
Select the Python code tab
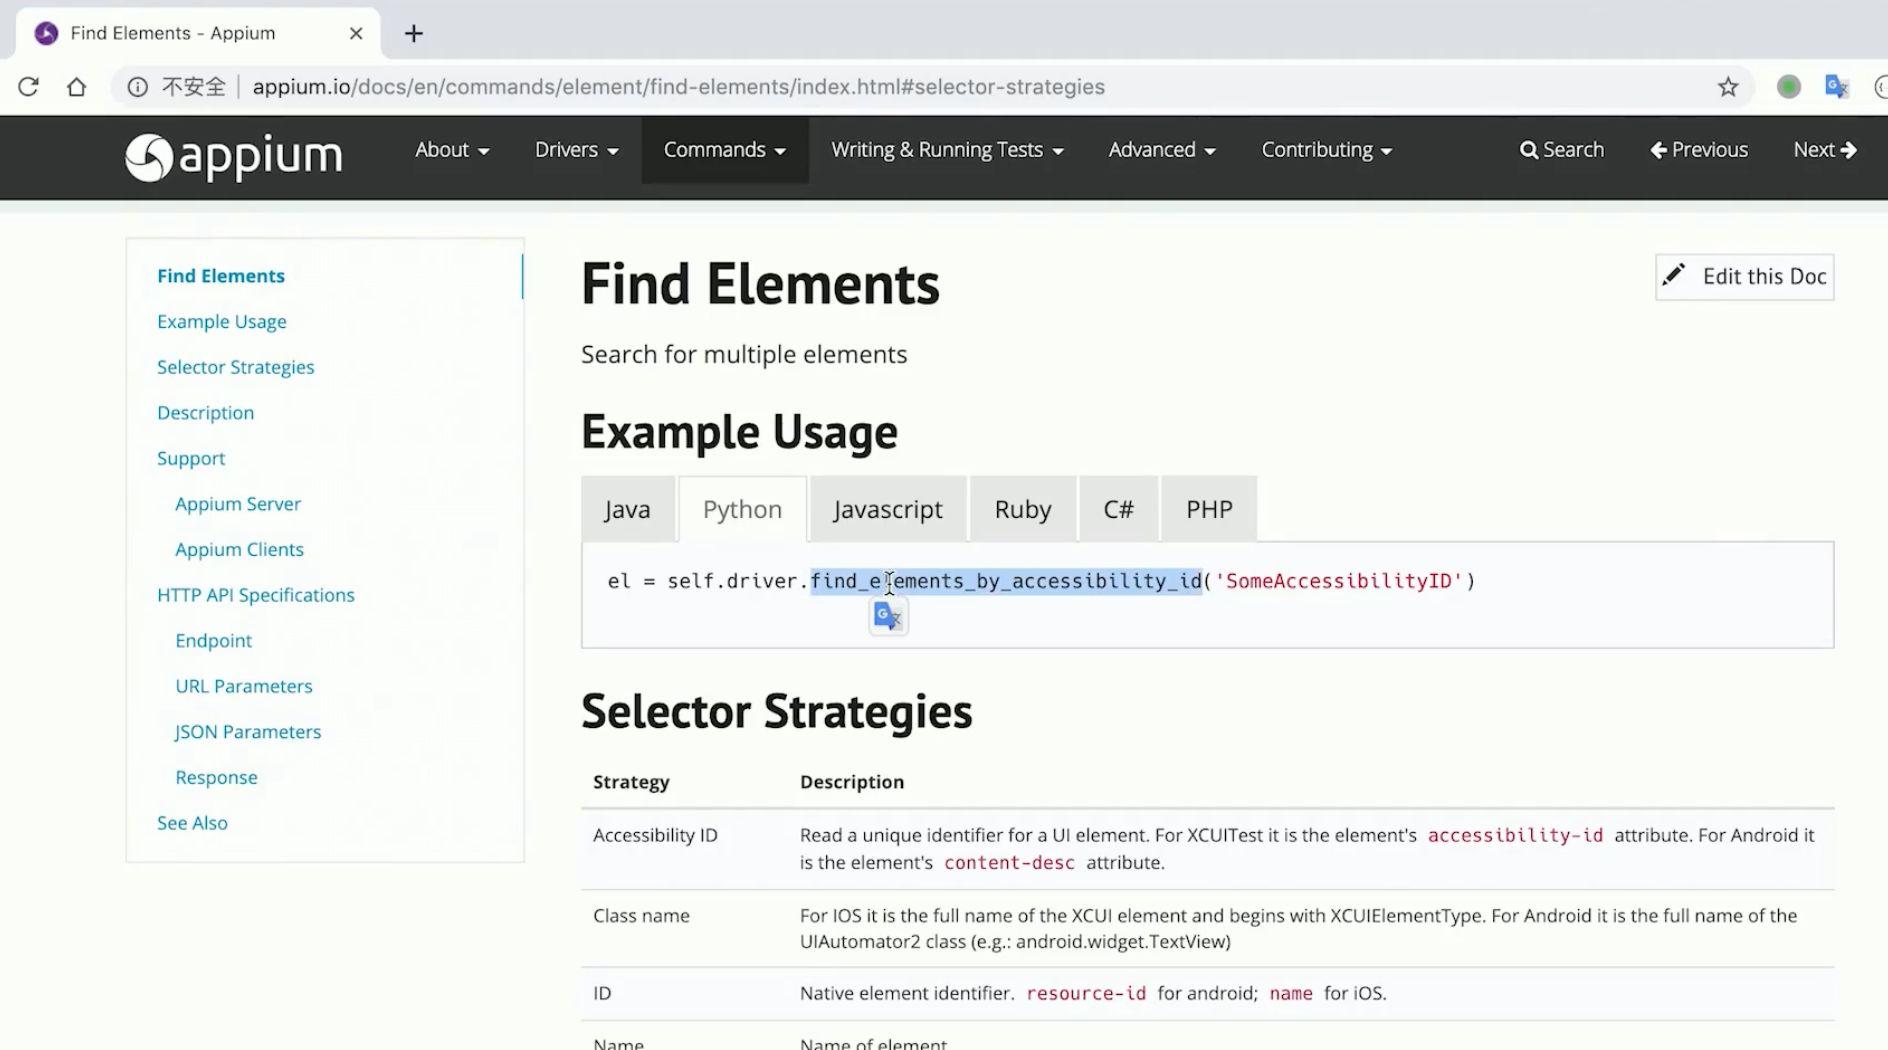pyautogui.click(x=742, y=510)
